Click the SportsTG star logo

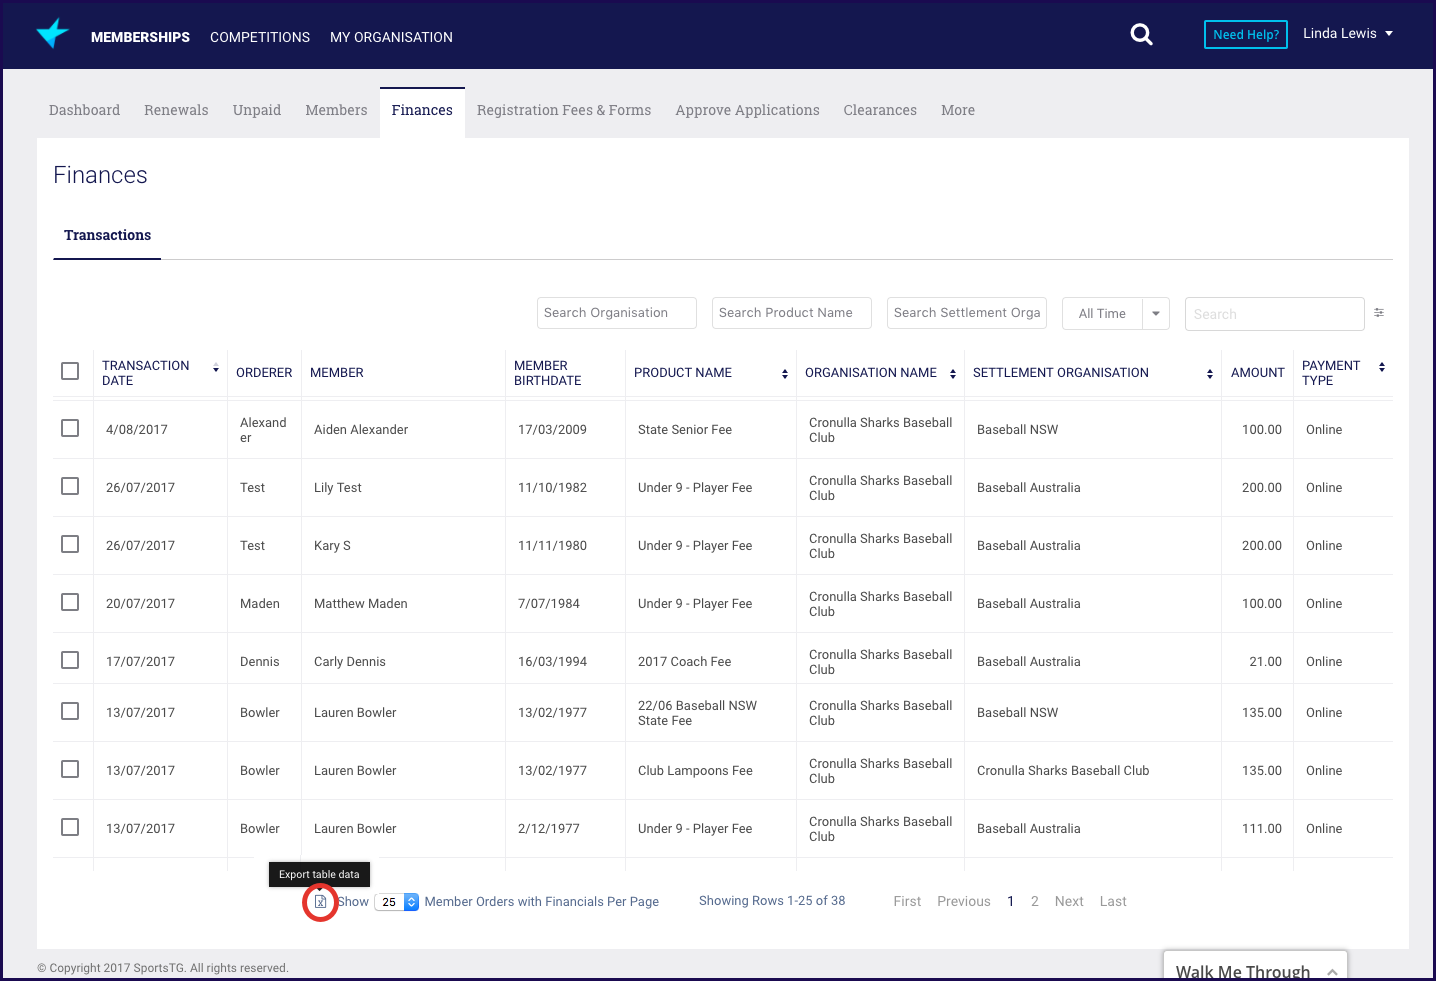pyautogui.click(x=52, y=34)
